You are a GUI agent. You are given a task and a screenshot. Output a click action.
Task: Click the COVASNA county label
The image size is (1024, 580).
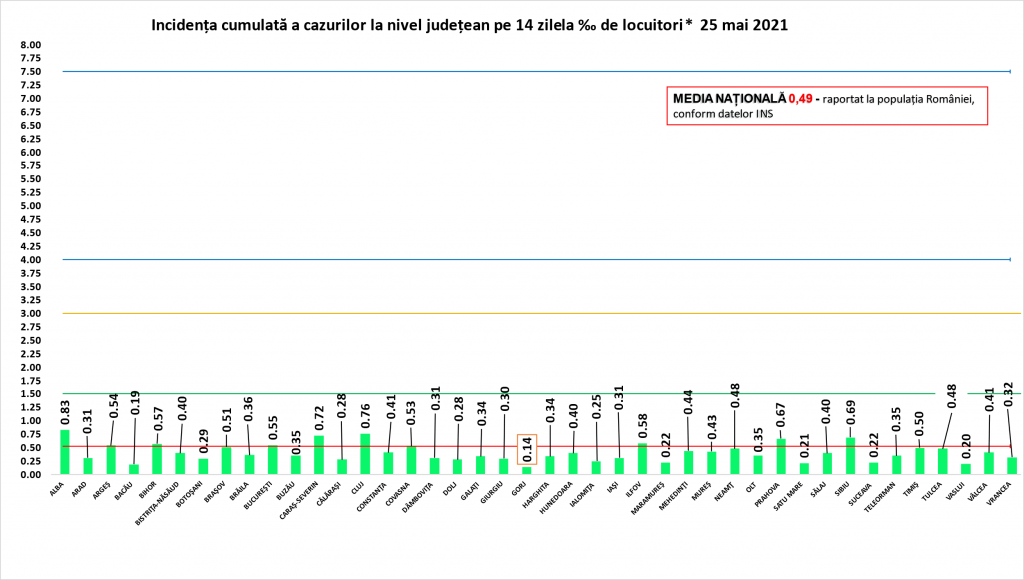click(x=398, y=494)
